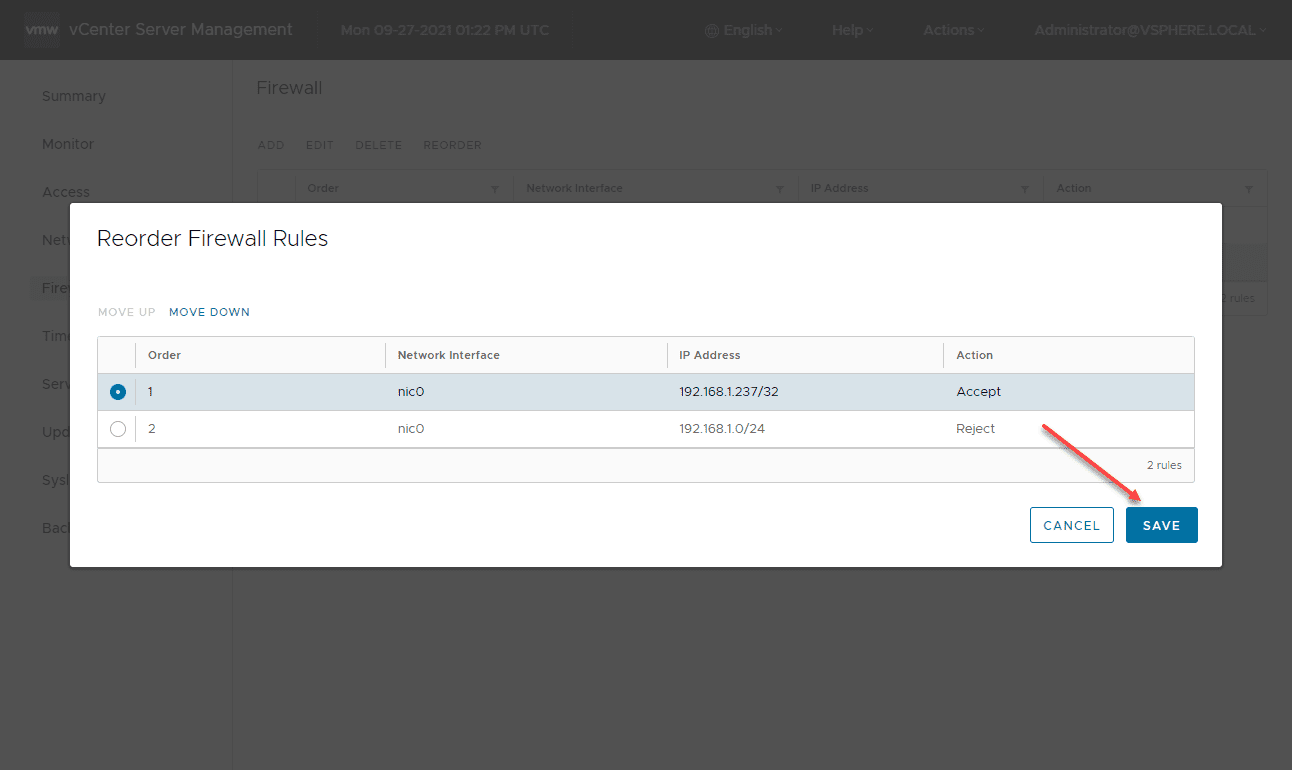The image size is (1292, 770).
Task: Expand the Help dropdown menu
Action: pos(852,30)
